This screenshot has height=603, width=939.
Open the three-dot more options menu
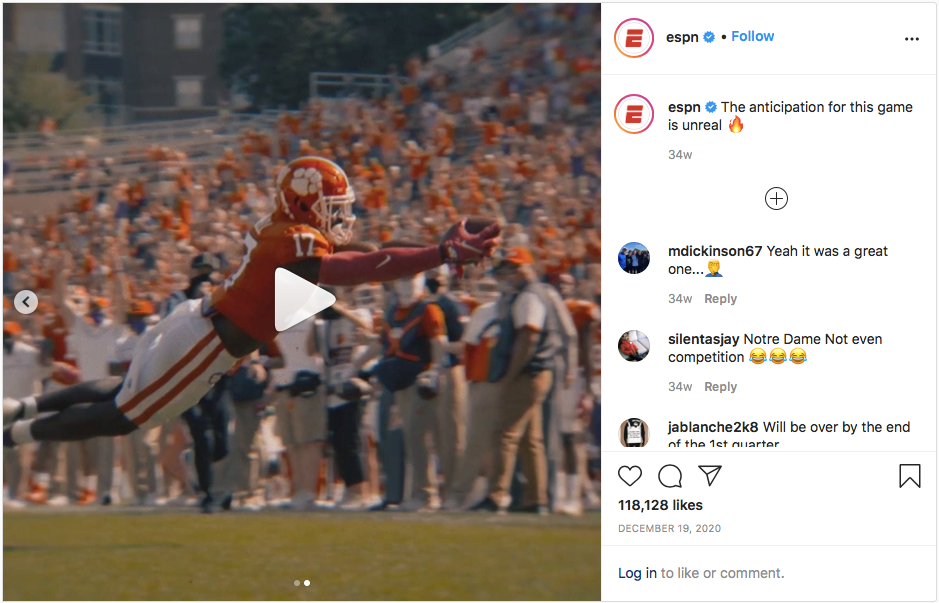911,39
